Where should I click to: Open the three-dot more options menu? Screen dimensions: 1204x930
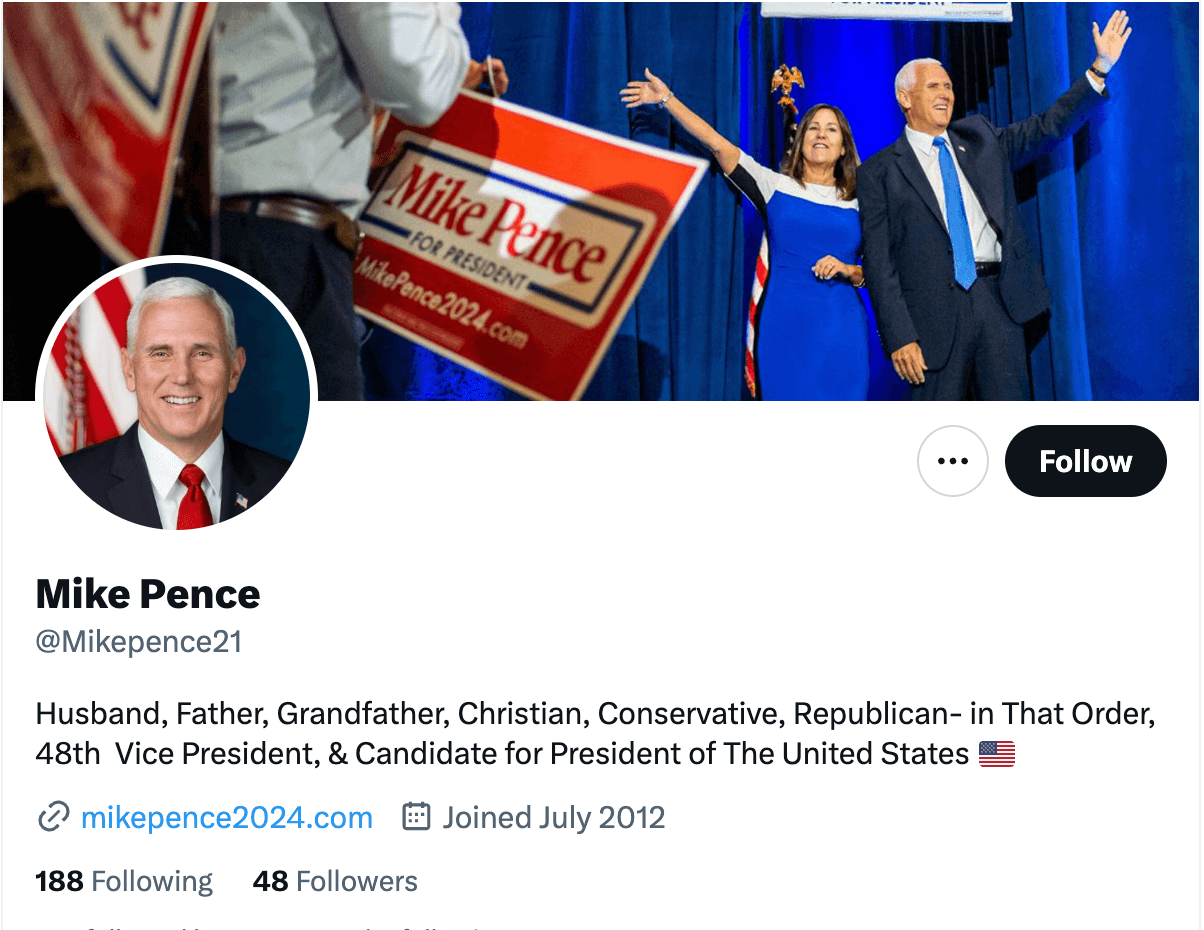[x=952, y=461]
